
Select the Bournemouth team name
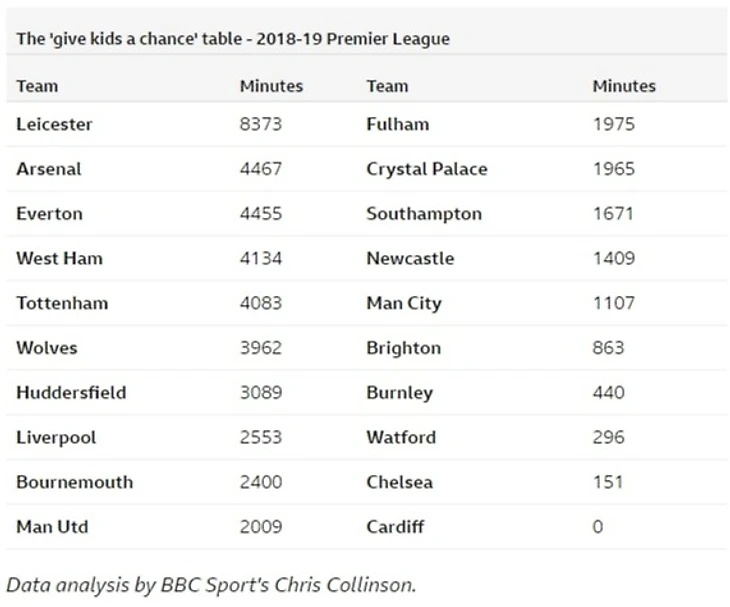[74, 482]
